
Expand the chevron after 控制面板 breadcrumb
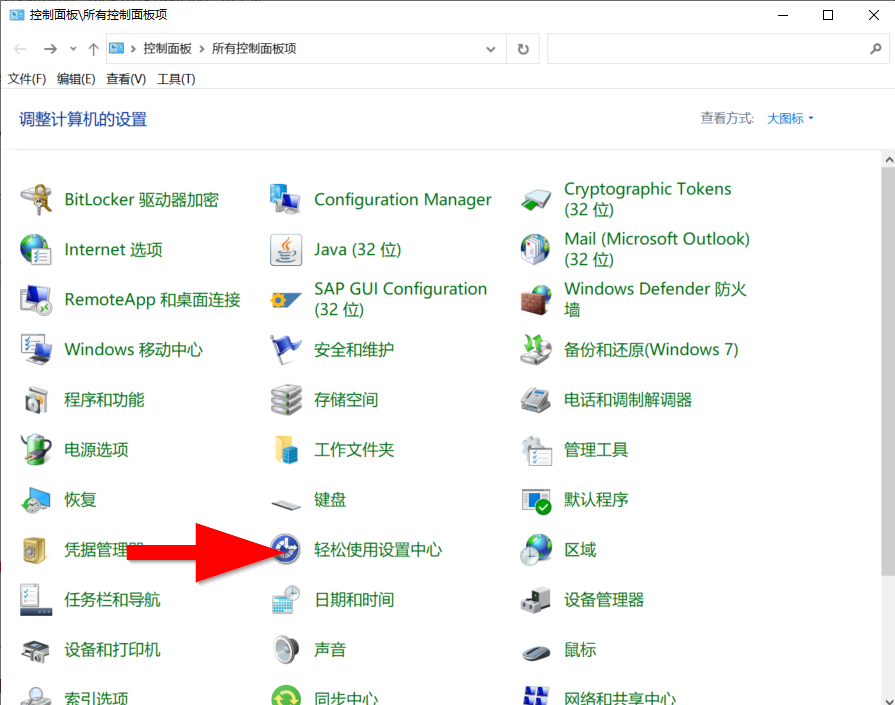tap(201, 49)
